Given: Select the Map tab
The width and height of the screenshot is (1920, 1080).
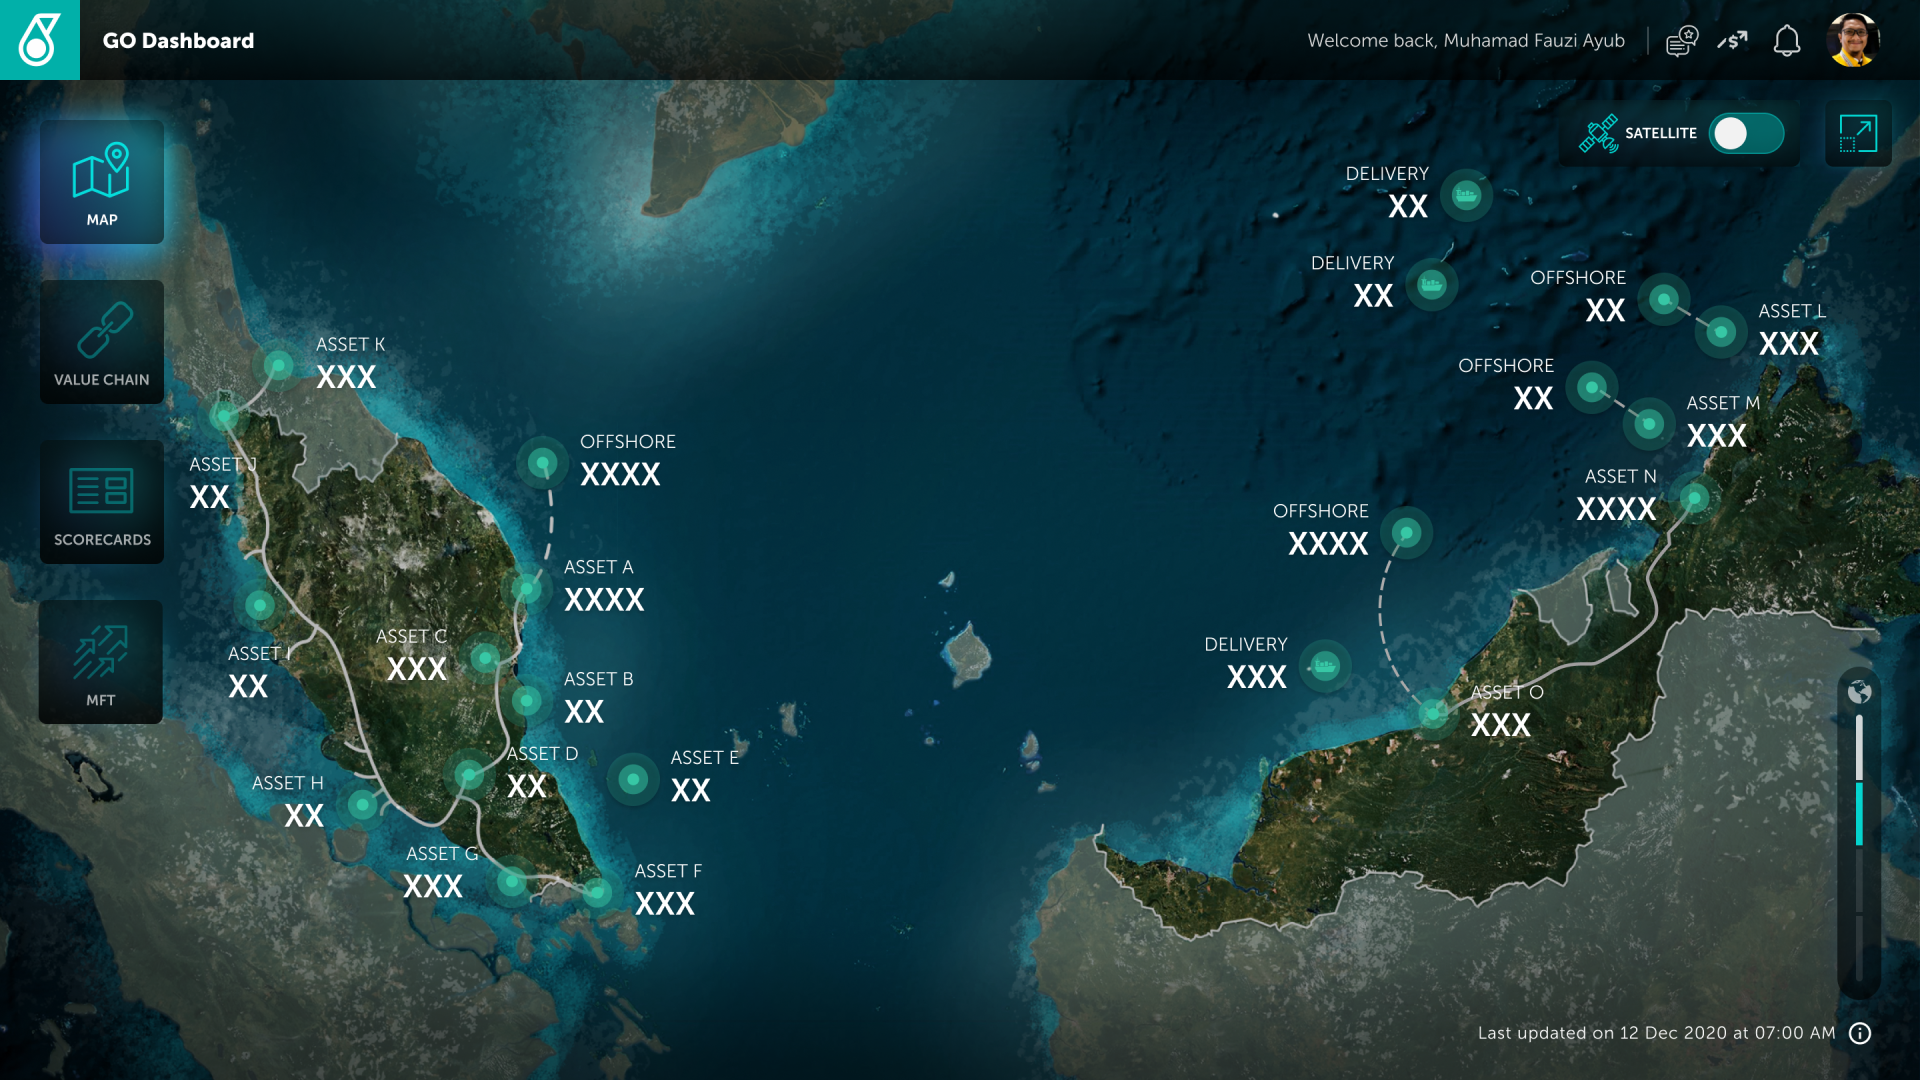Looking at the screenshot, I should tap(102, 182).
